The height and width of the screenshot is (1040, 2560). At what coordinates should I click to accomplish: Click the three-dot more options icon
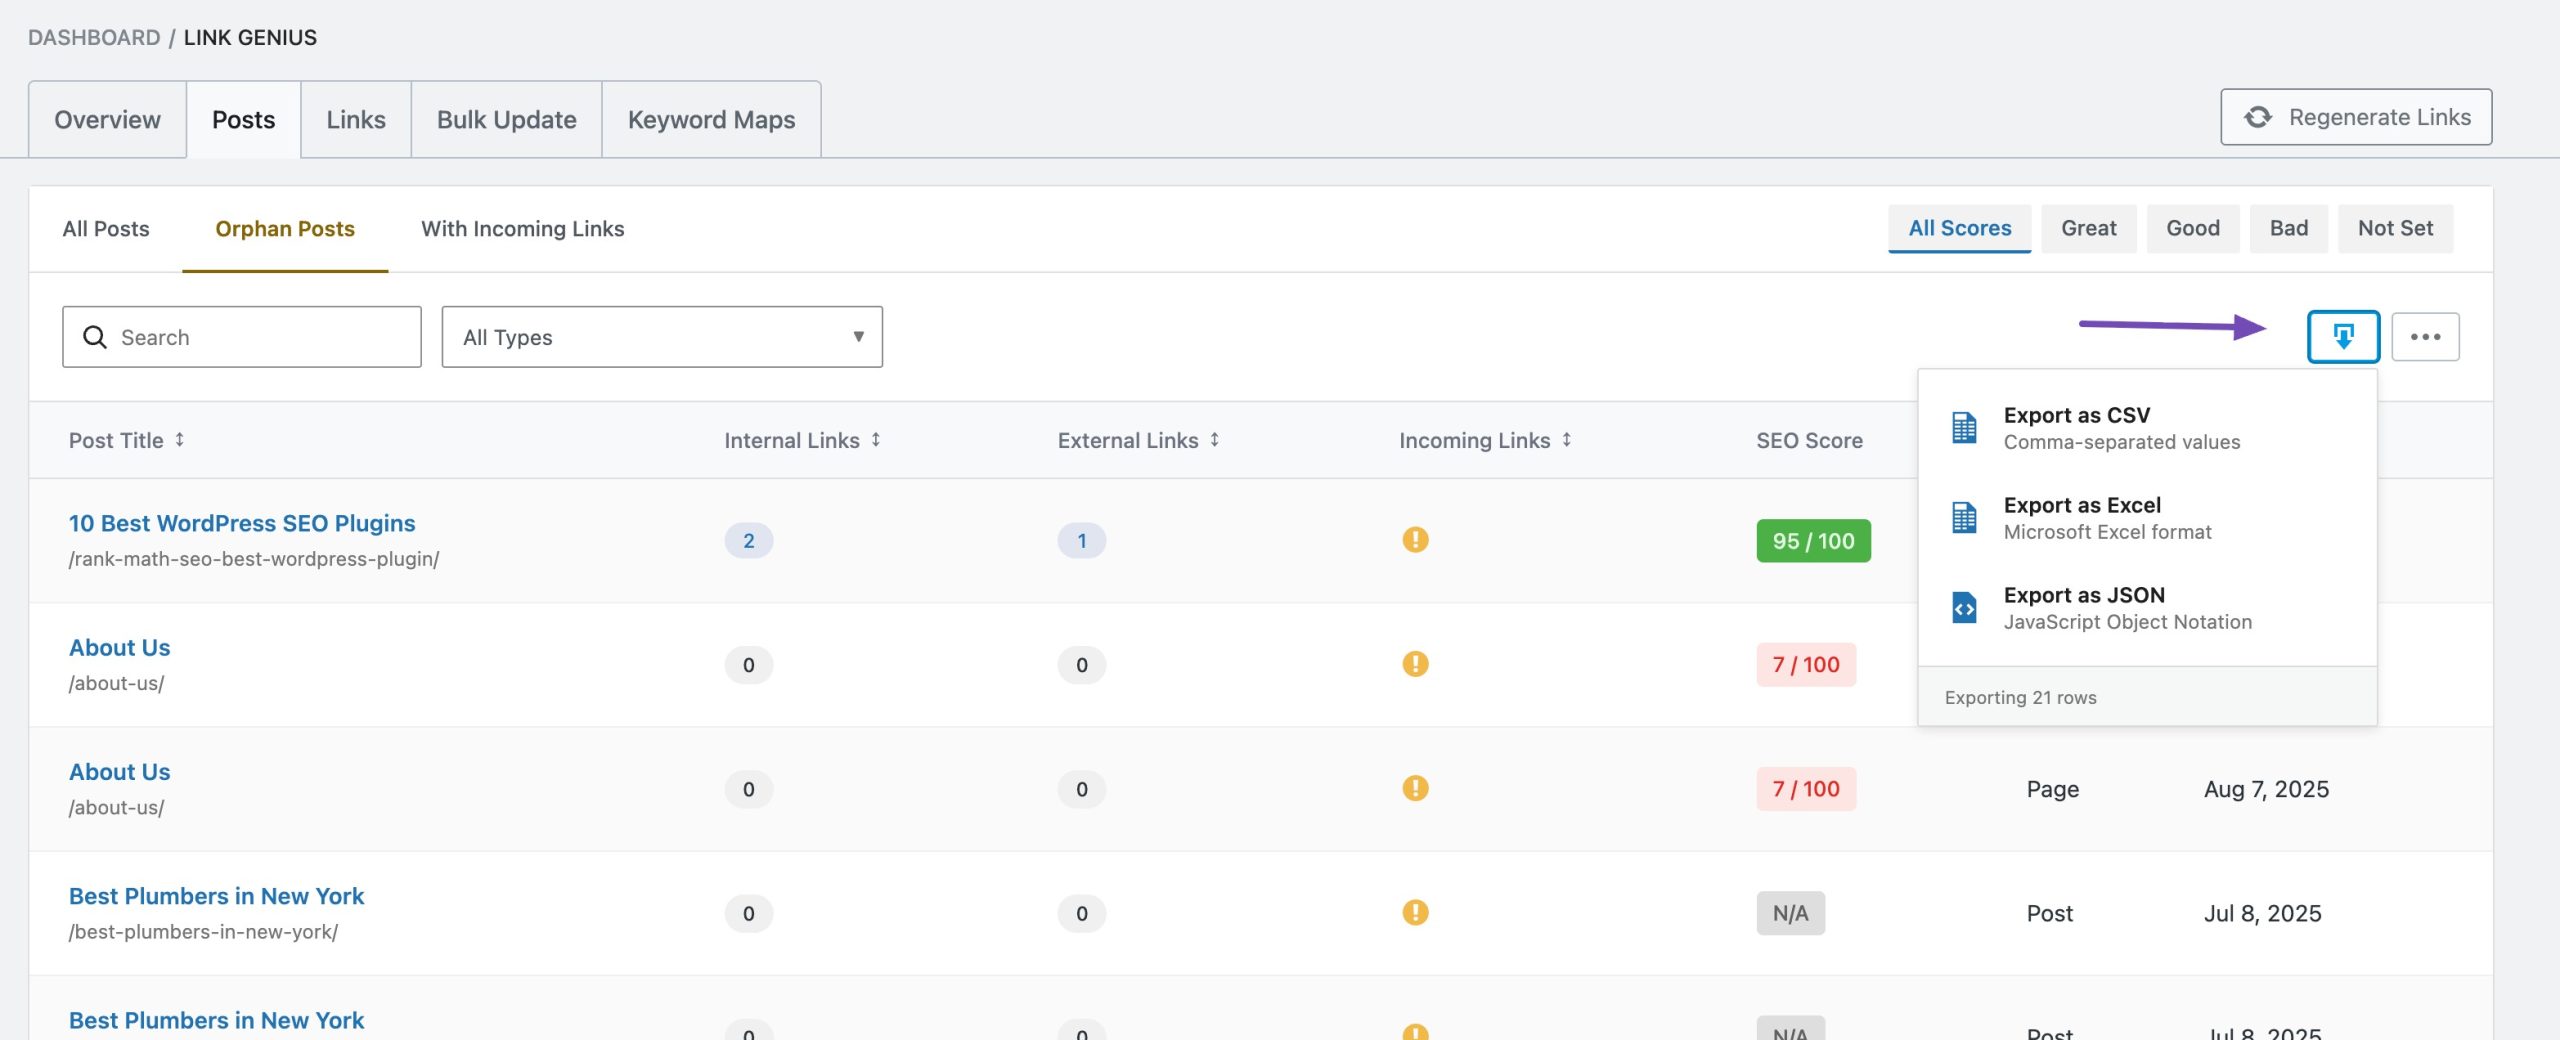point(2426,337)
